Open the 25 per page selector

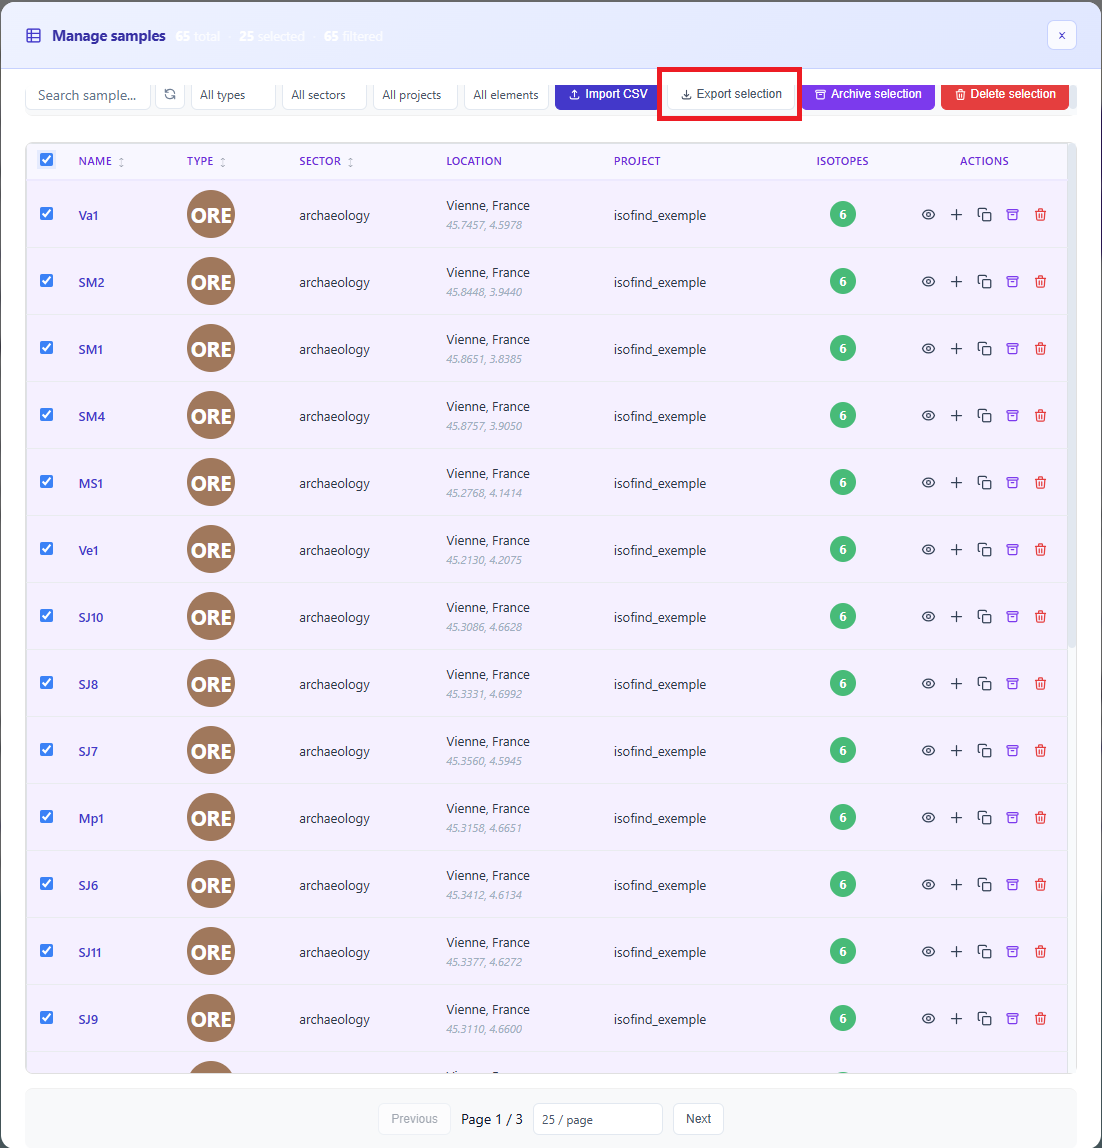[597, 1118]
